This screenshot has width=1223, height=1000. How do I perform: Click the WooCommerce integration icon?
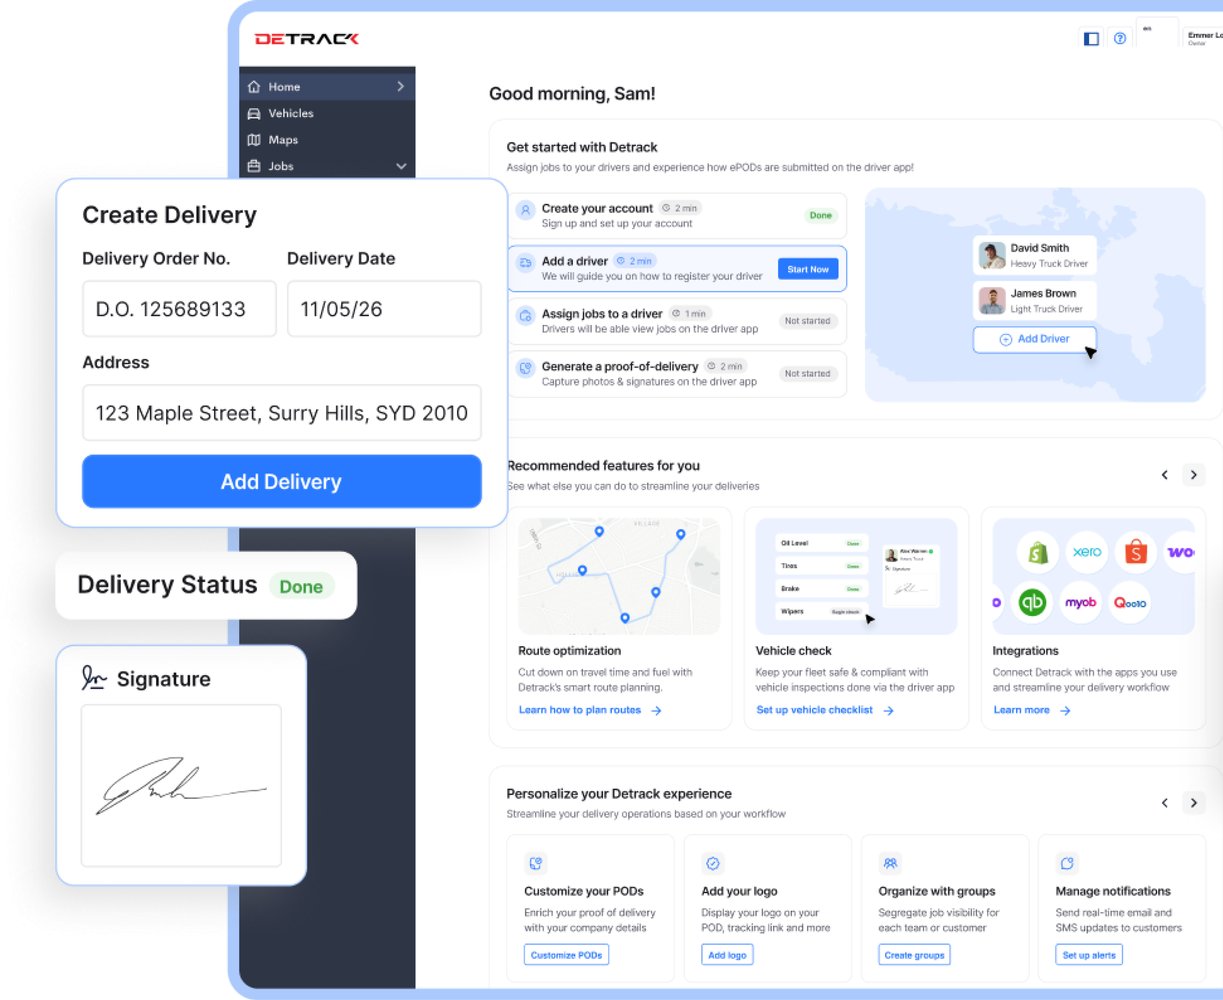point(1179,552)
